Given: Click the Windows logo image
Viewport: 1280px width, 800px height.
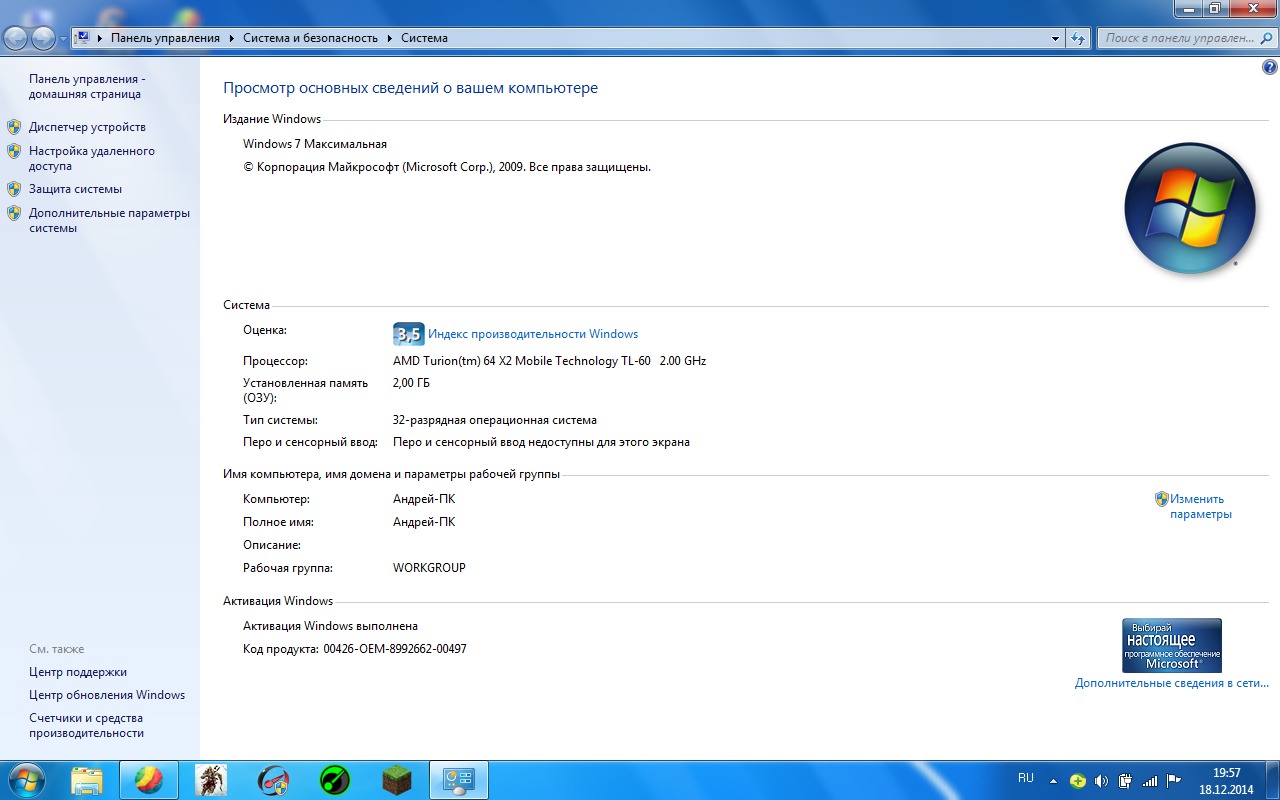Looking at the screenshot, I should click(x=1189, y=208).
